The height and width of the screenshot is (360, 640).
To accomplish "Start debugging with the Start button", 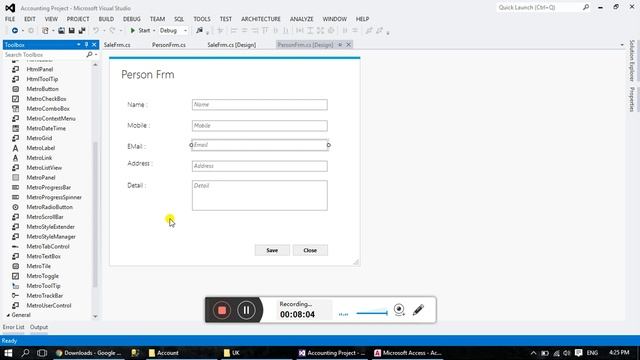I will (140, 31).
